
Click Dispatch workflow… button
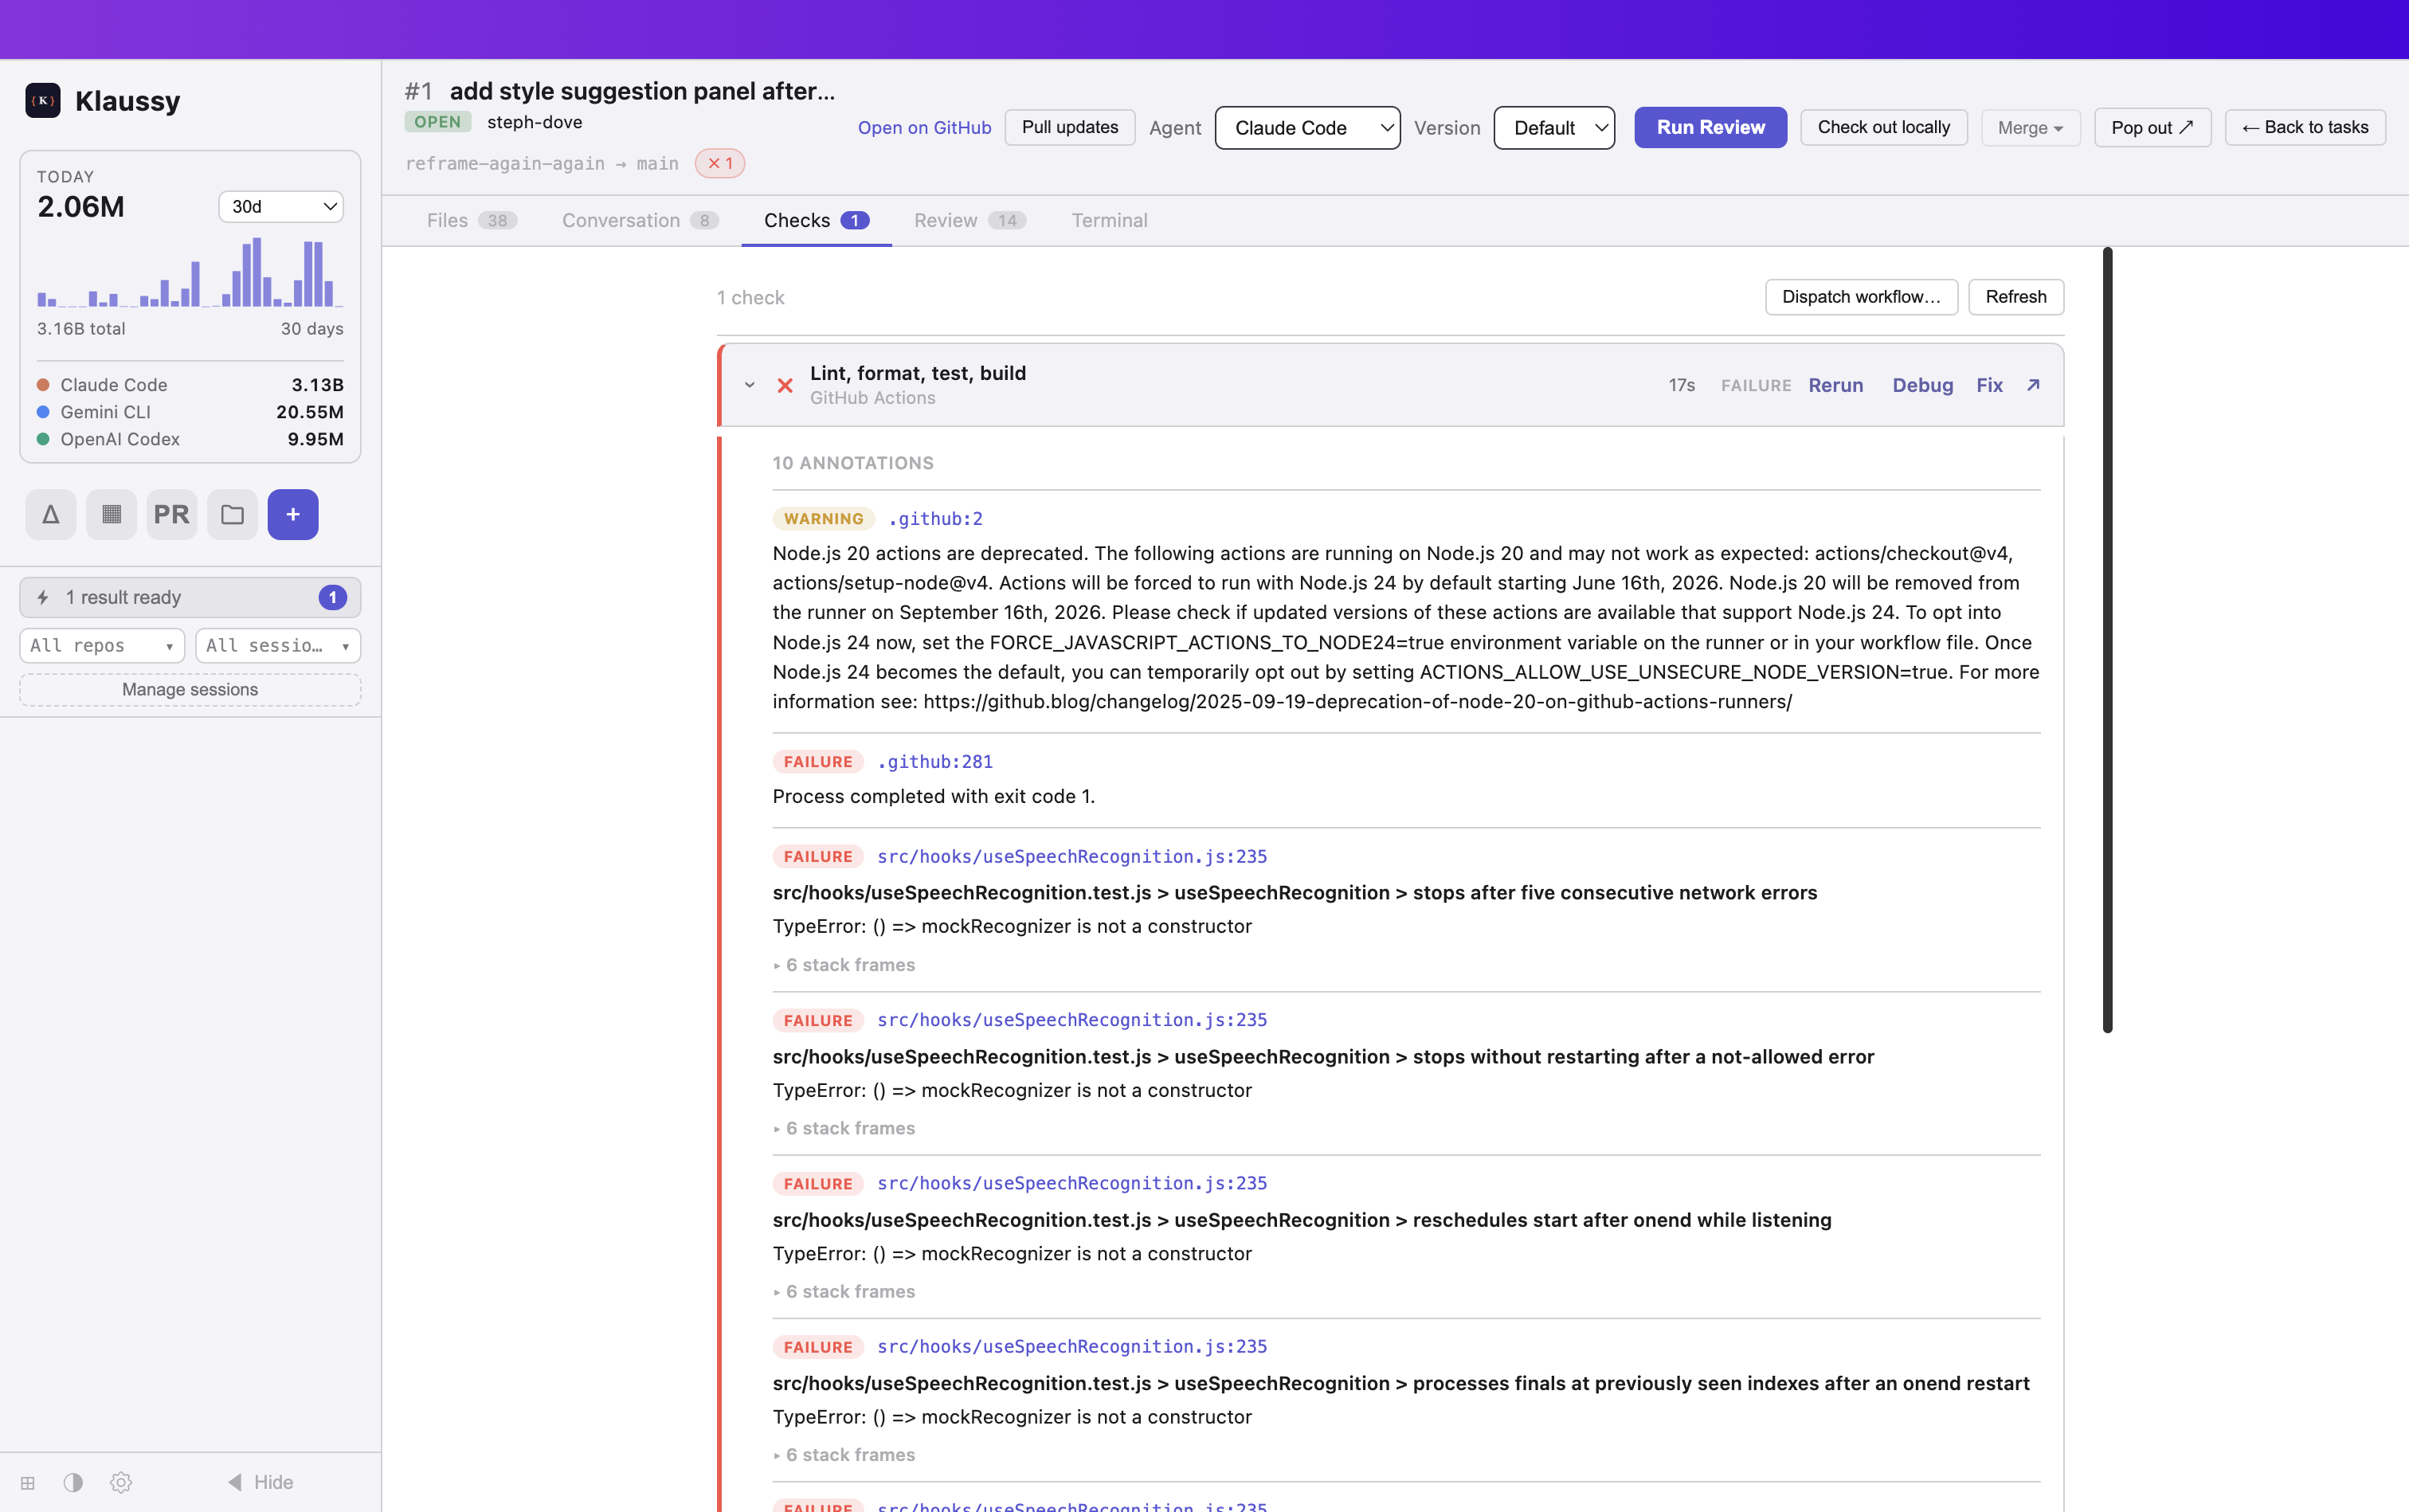tap(1861, 297)
